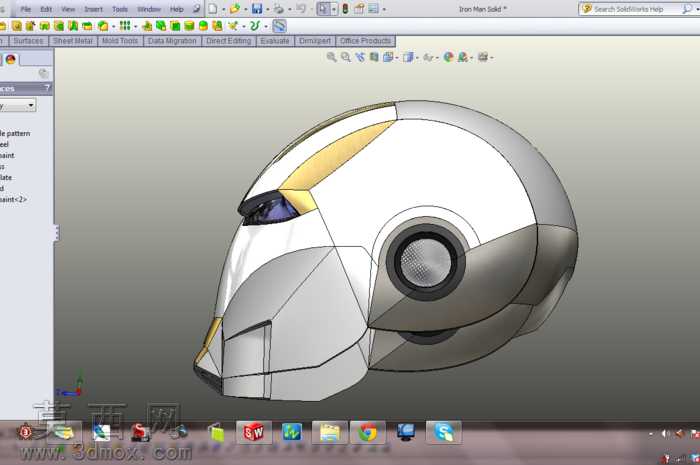The image size is (700, 465).
Task: Click the Zoom to Fit icon
Action: click(x=331, y=57)
